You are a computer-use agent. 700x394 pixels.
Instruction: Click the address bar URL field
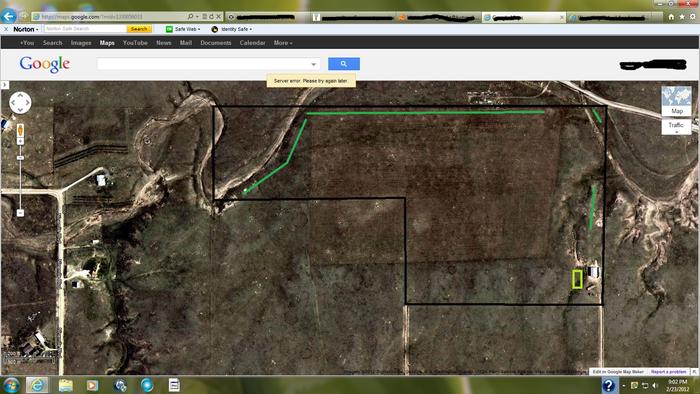point(109,17)
